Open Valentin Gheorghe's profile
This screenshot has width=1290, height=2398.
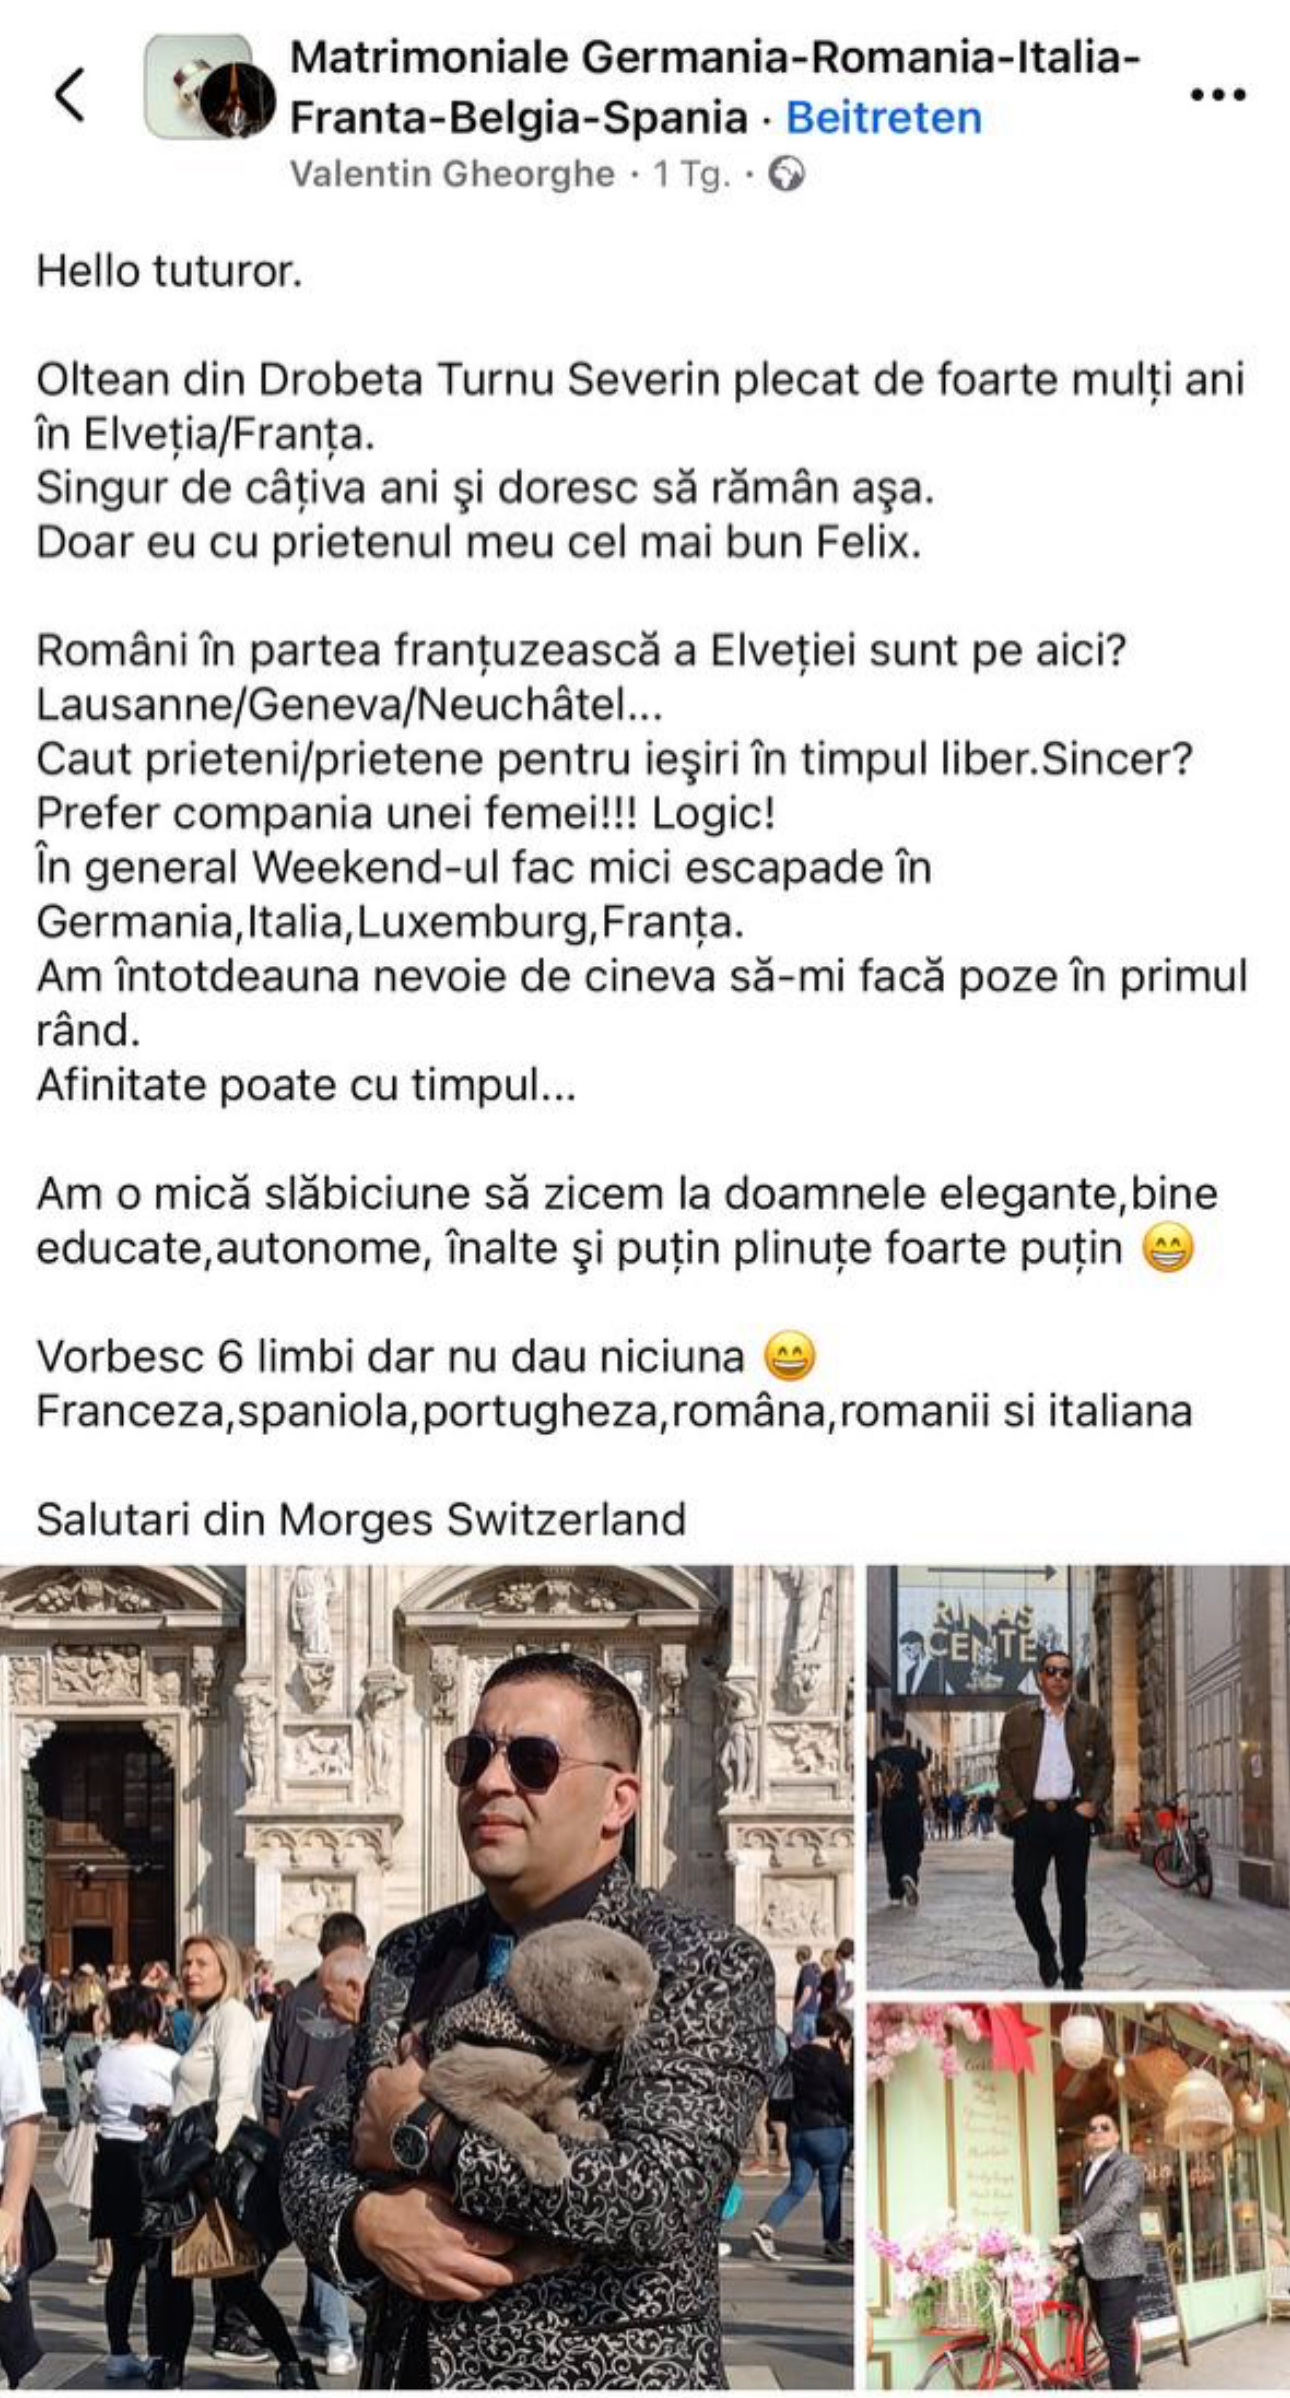point(452,174)
